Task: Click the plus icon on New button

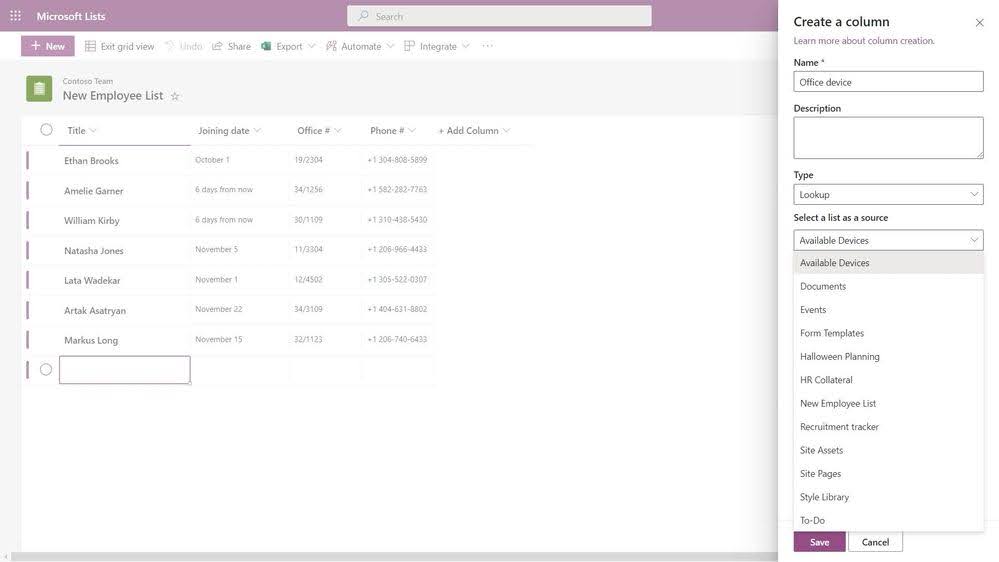Action: click(36, 46)
